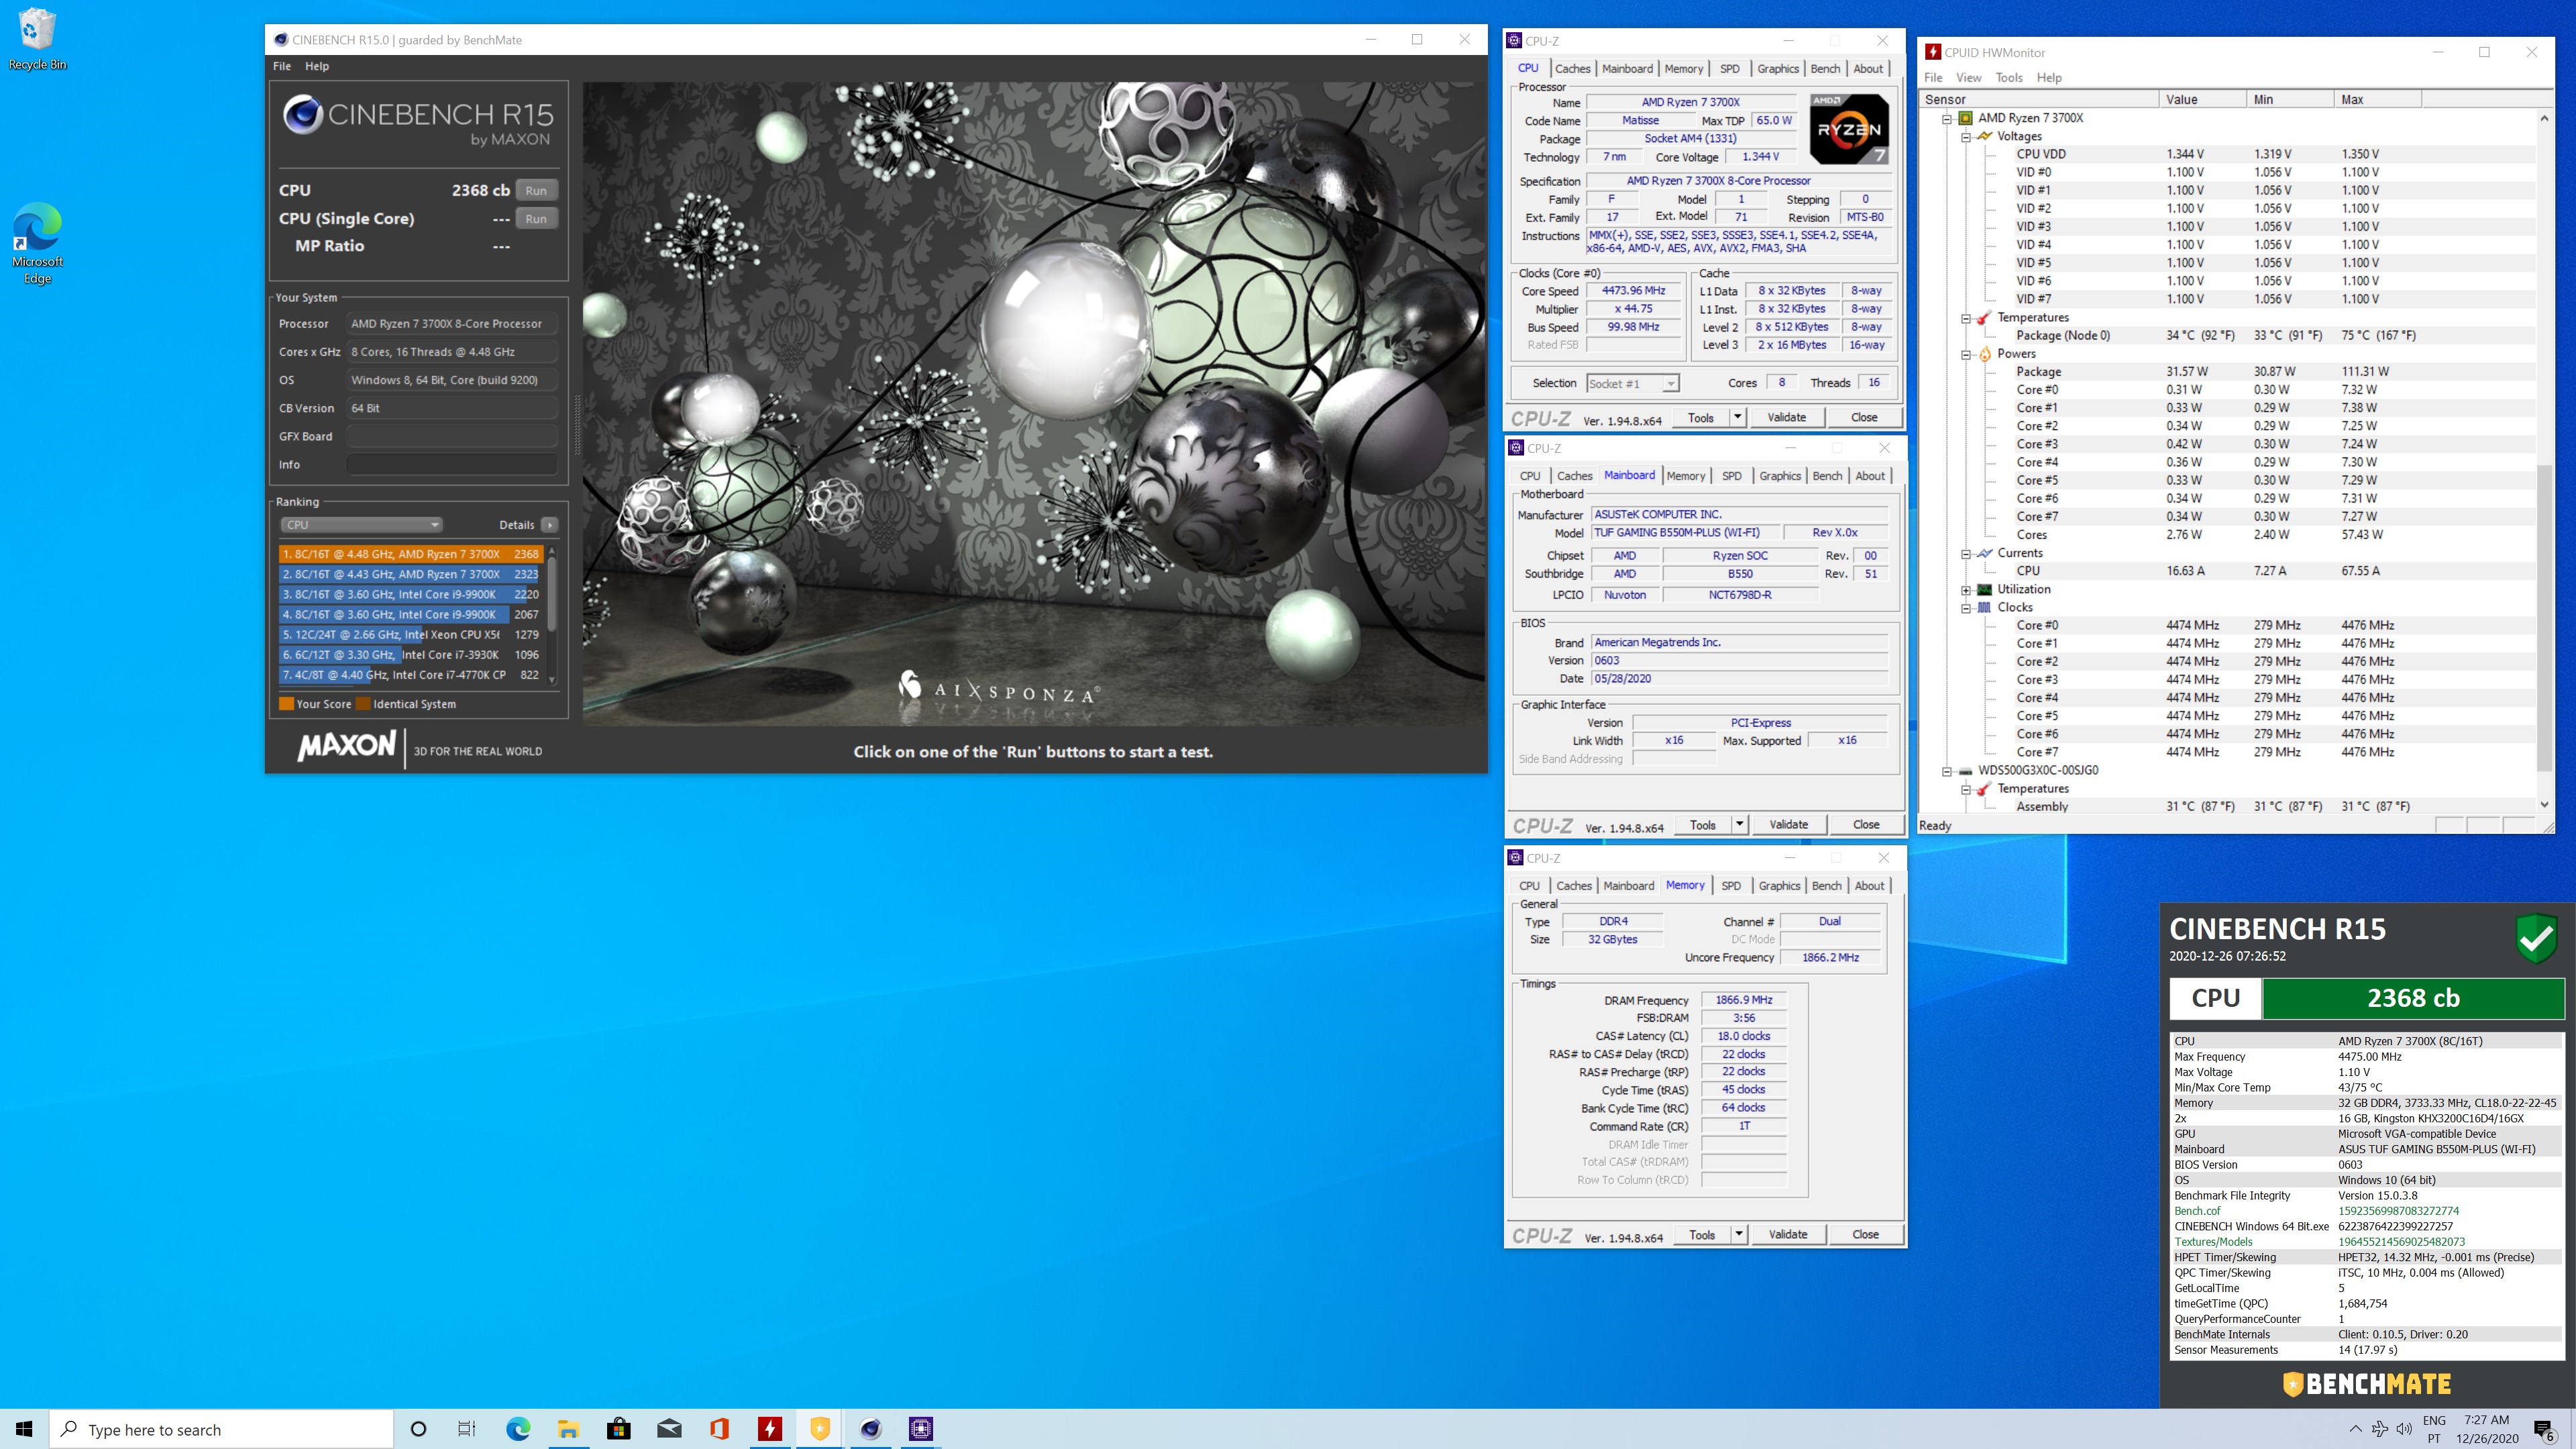Run the CPU benchmark in Cinebench
Viewport: 2576px width, 1449px height.
pyautogui.click(x=536, y=190)
